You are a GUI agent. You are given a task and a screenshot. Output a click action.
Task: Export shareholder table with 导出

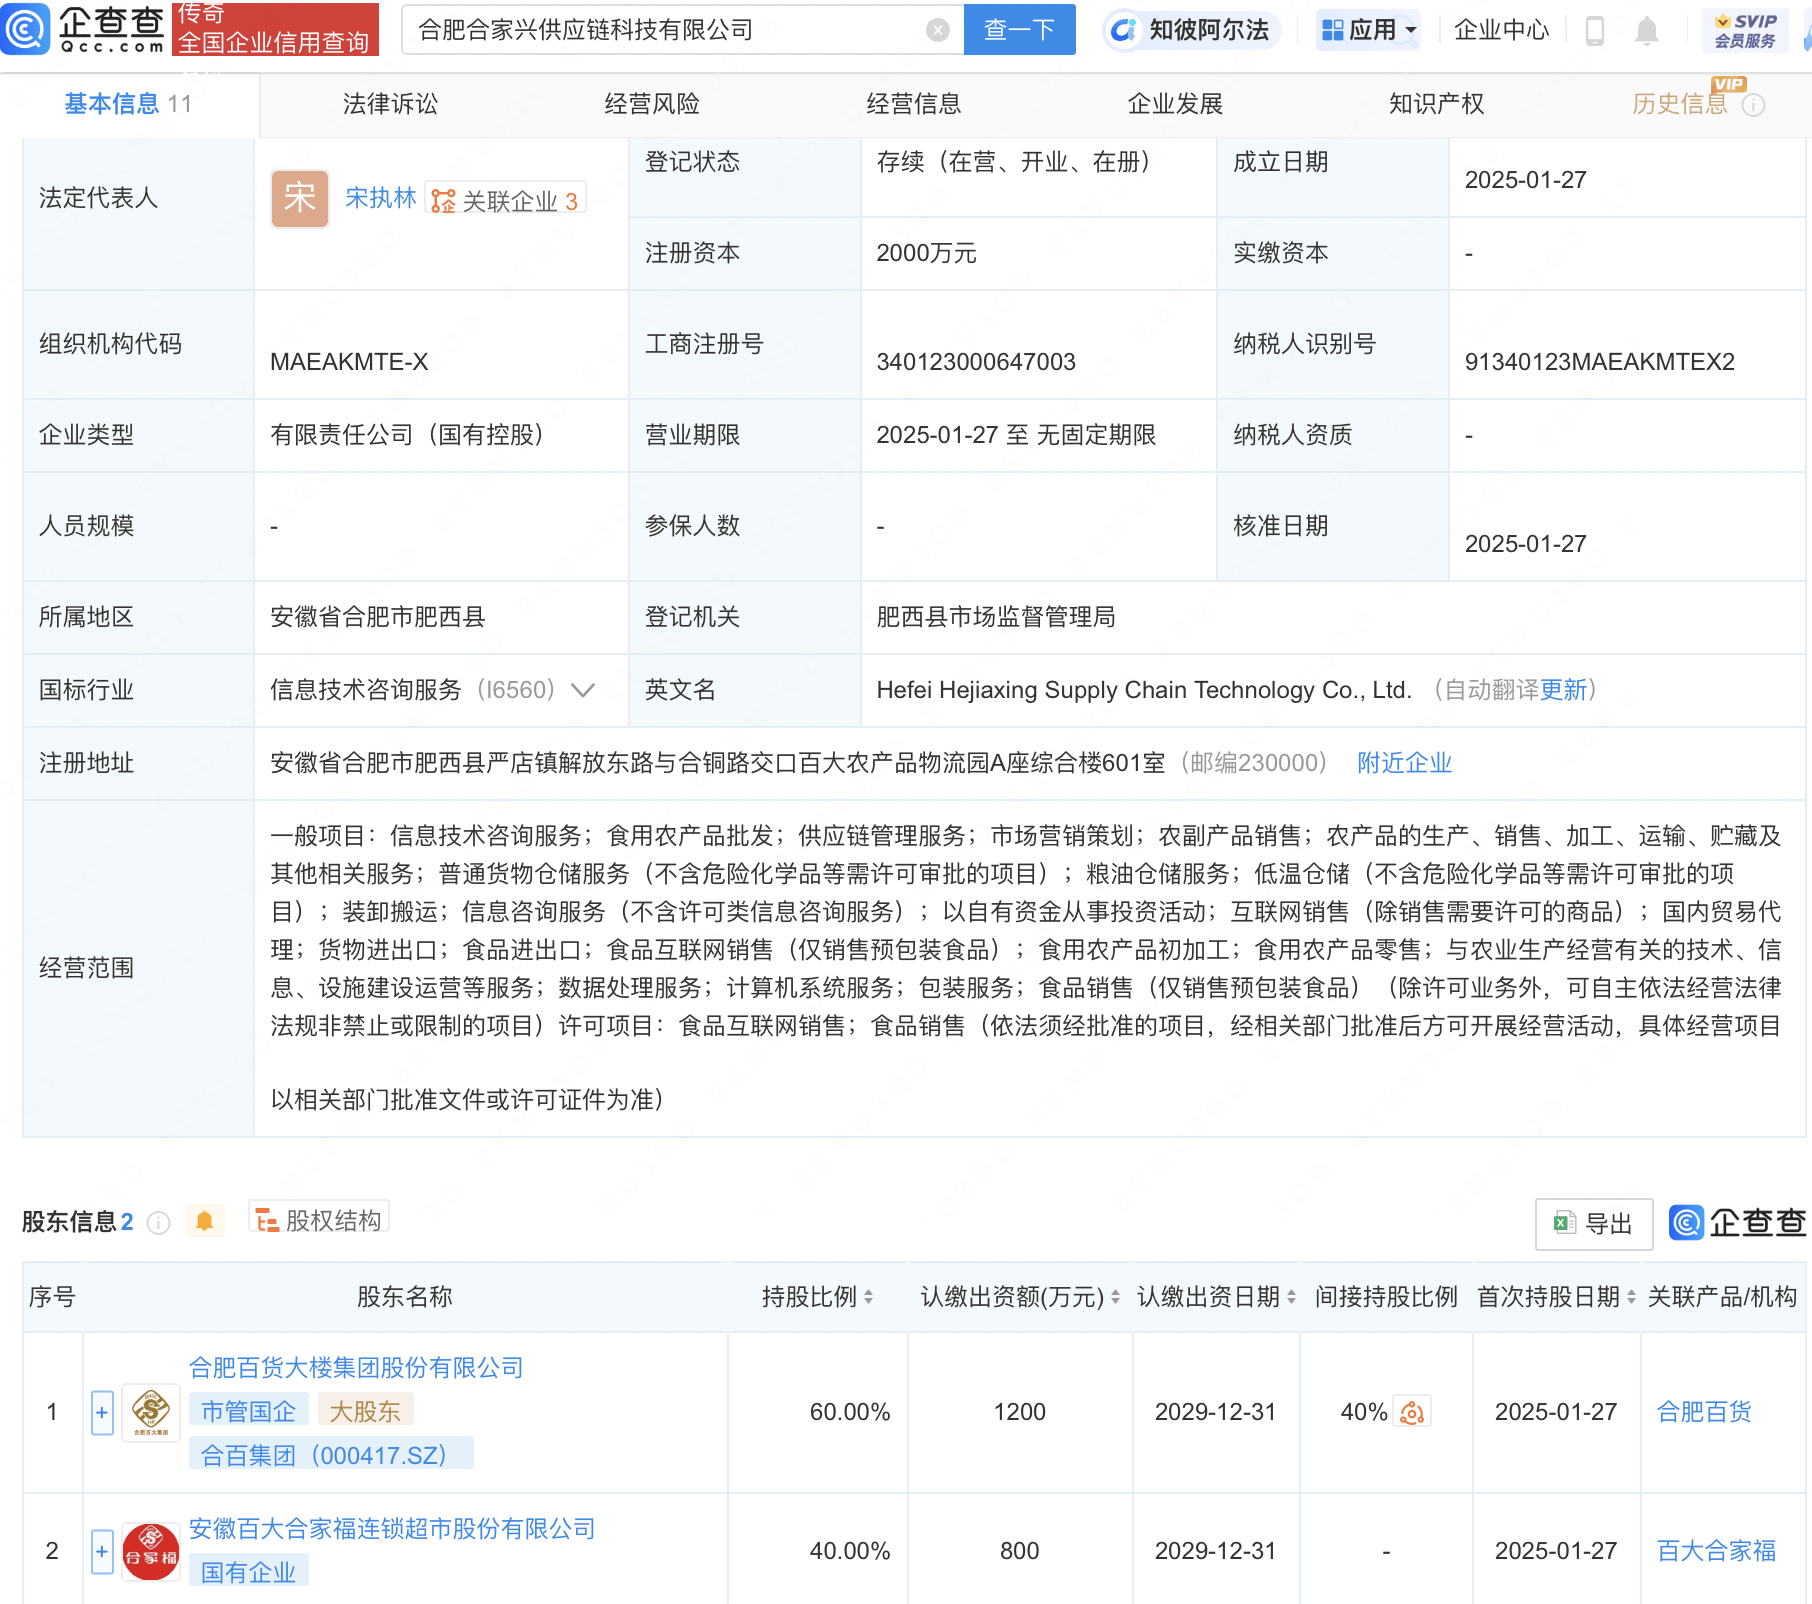[x=1594, y=1223]
